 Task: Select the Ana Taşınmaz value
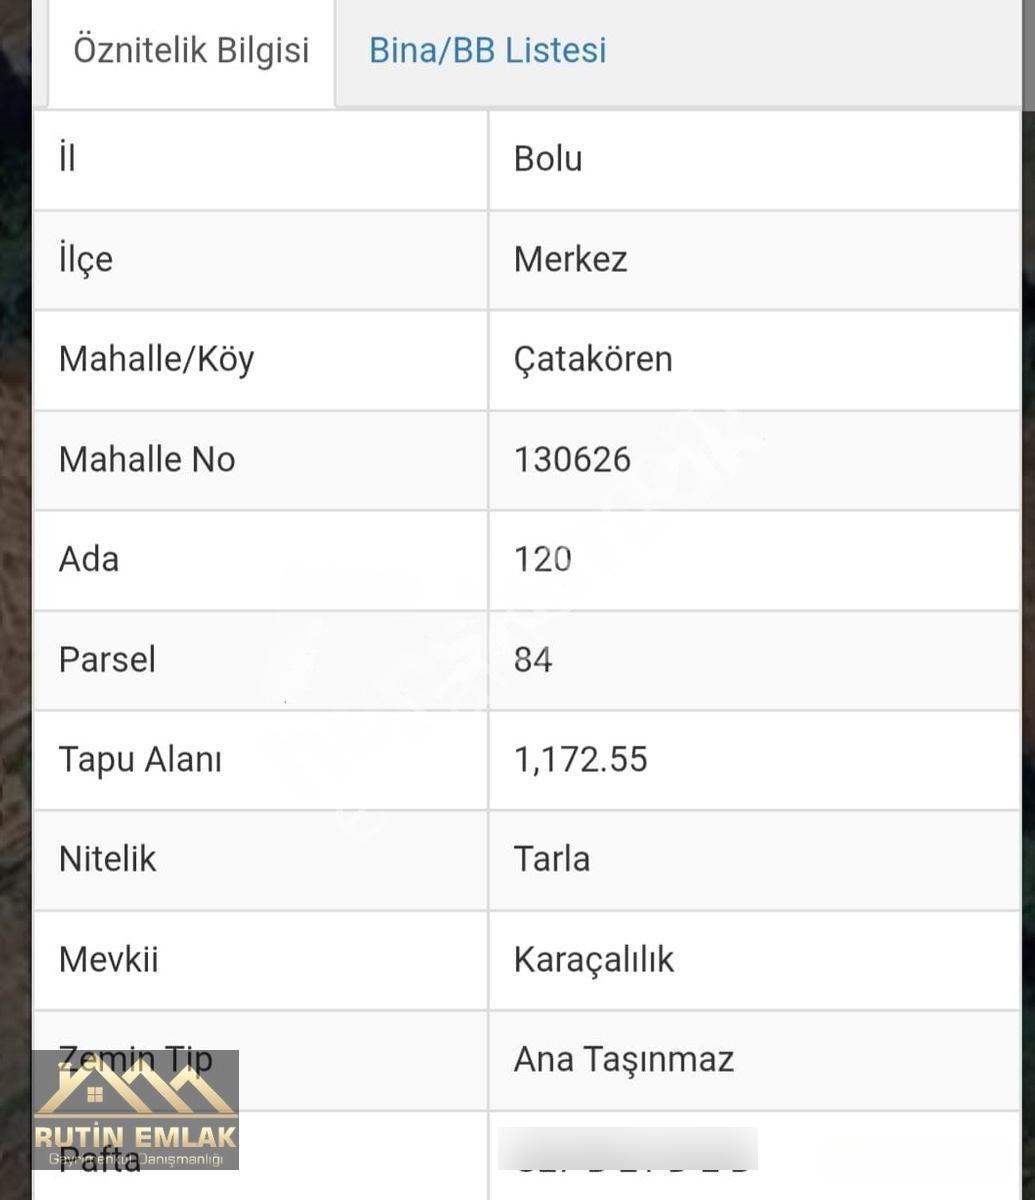coord(624,1059)
